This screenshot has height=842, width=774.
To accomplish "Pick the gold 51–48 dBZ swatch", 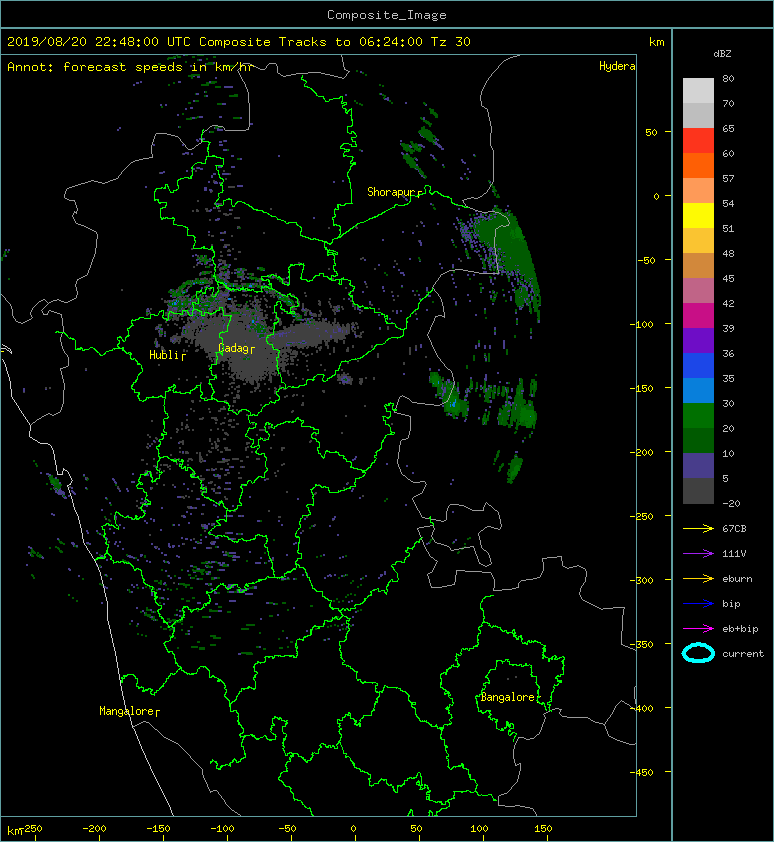I will [x=698, y=240].
